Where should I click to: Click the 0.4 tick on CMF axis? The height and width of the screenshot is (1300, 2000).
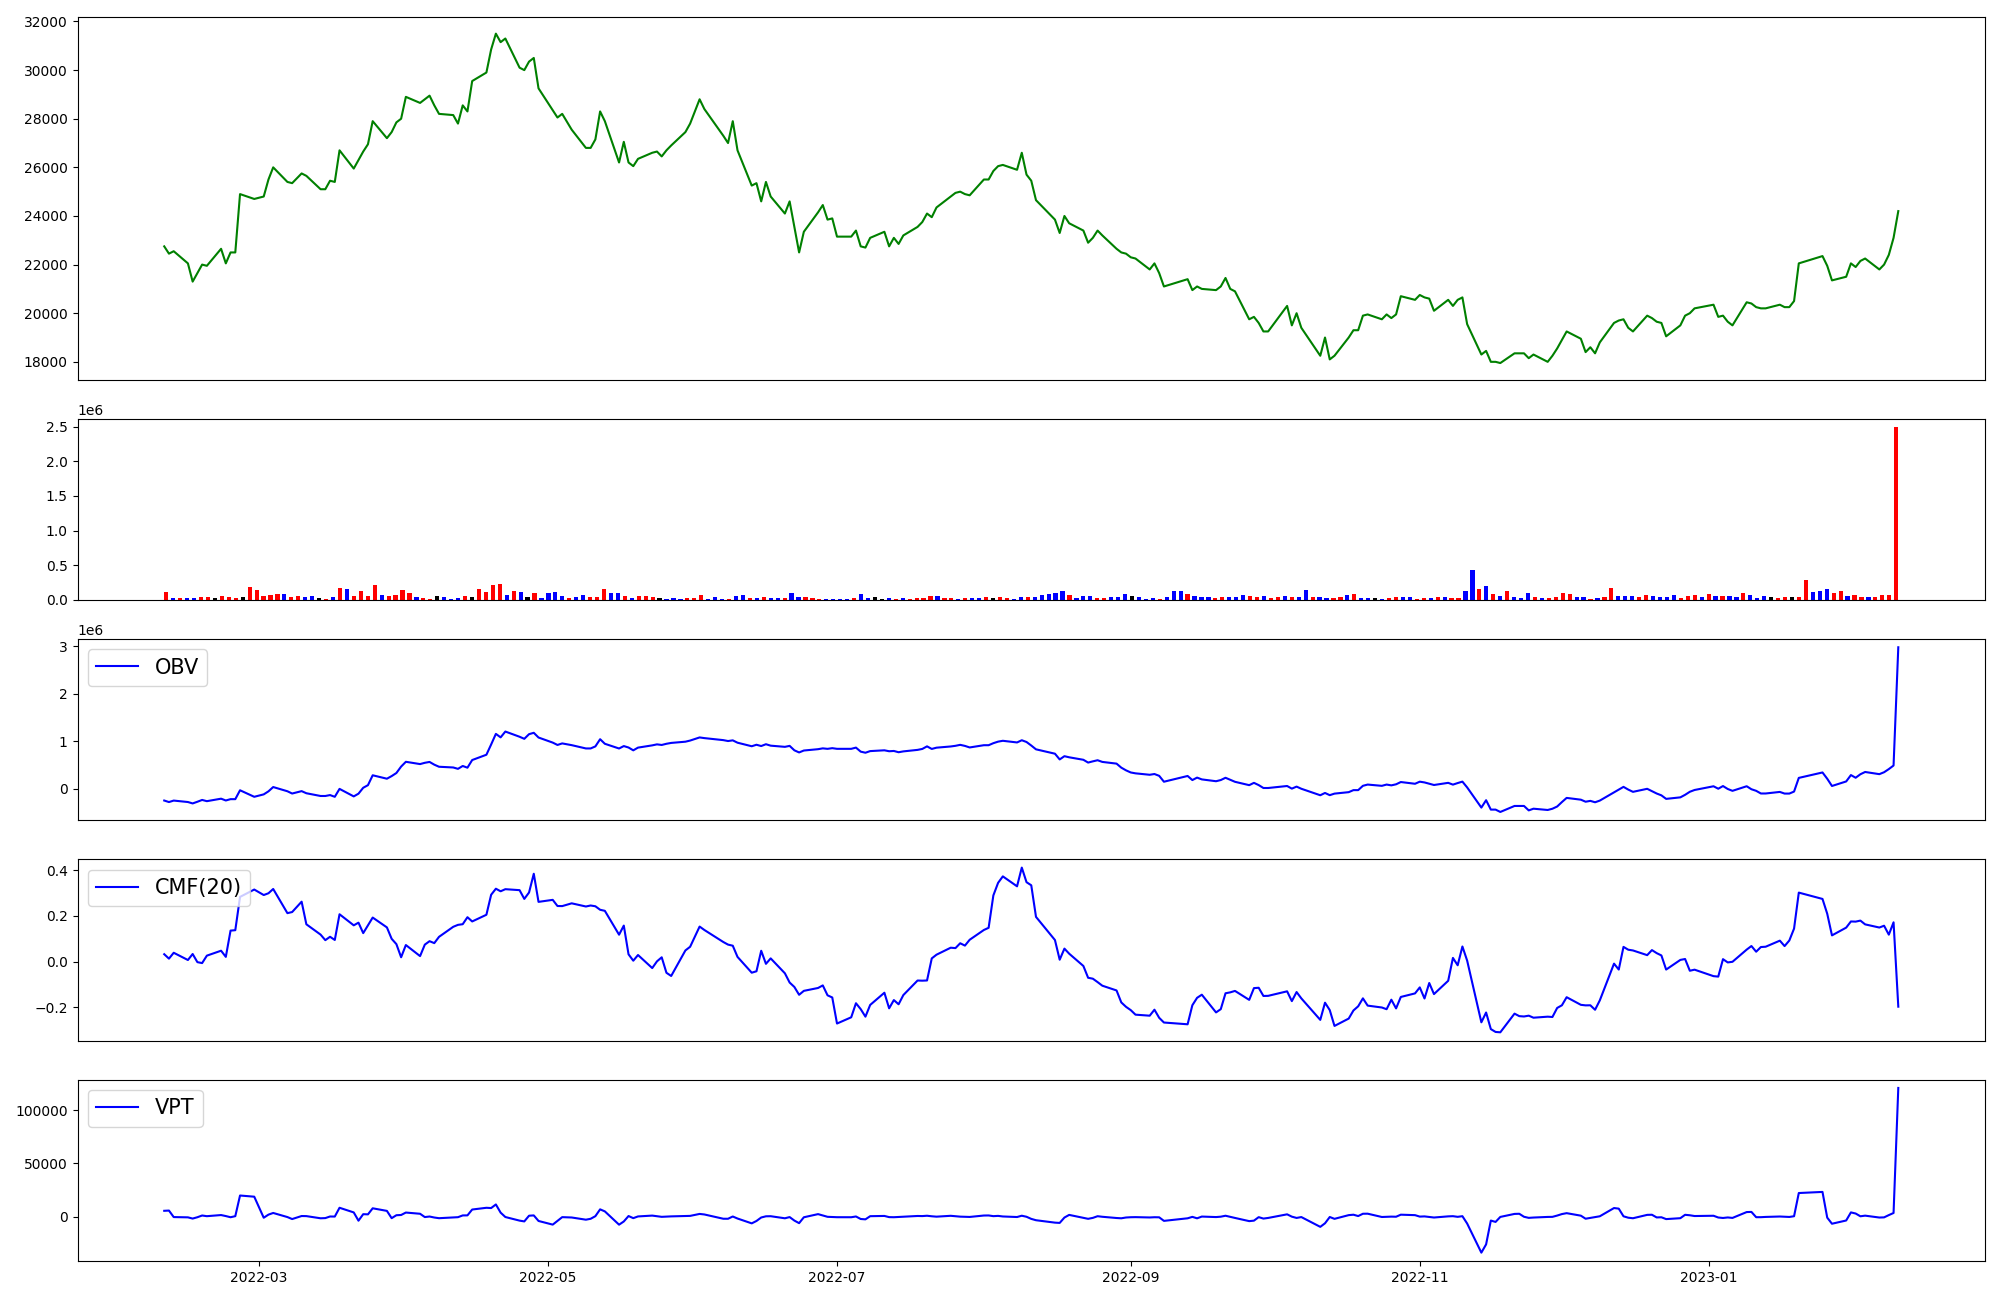(56, 871)
